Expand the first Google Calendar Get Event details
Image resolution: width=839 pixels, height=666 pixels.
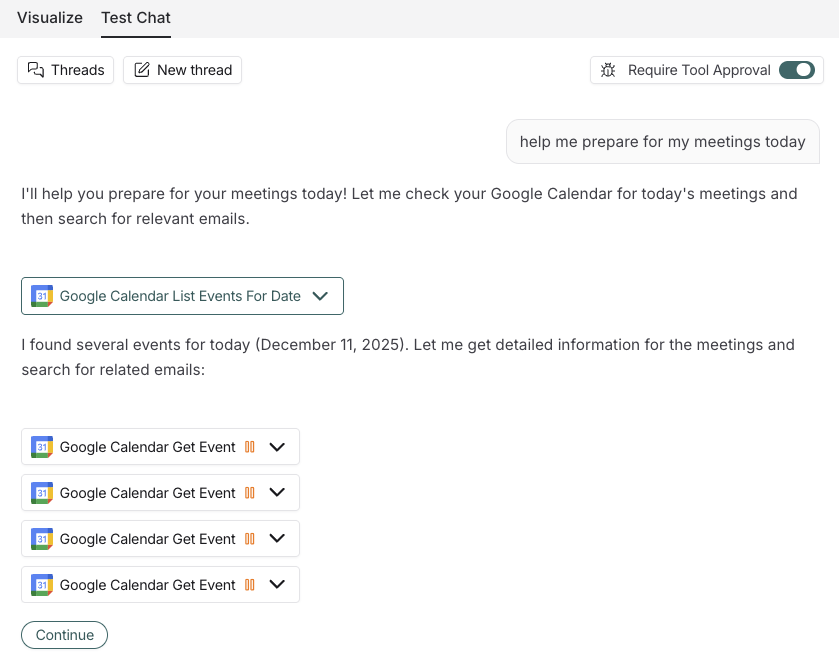pyautogui.click(x=277, y=446)
